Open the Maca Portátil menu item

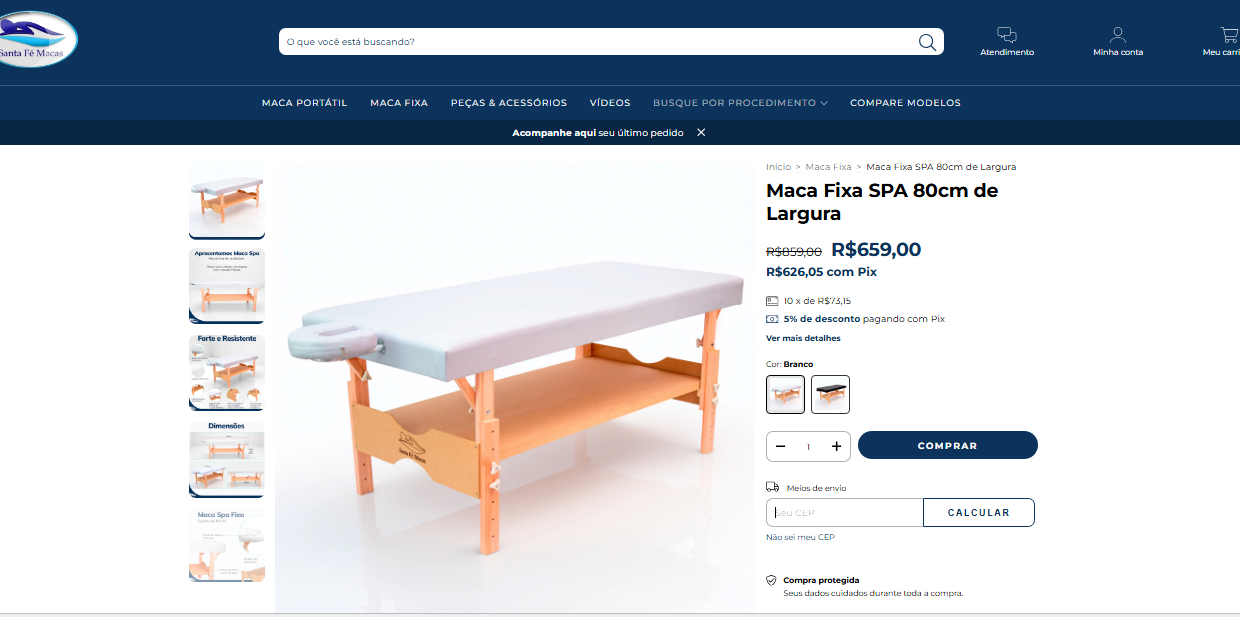click(304, 103)
